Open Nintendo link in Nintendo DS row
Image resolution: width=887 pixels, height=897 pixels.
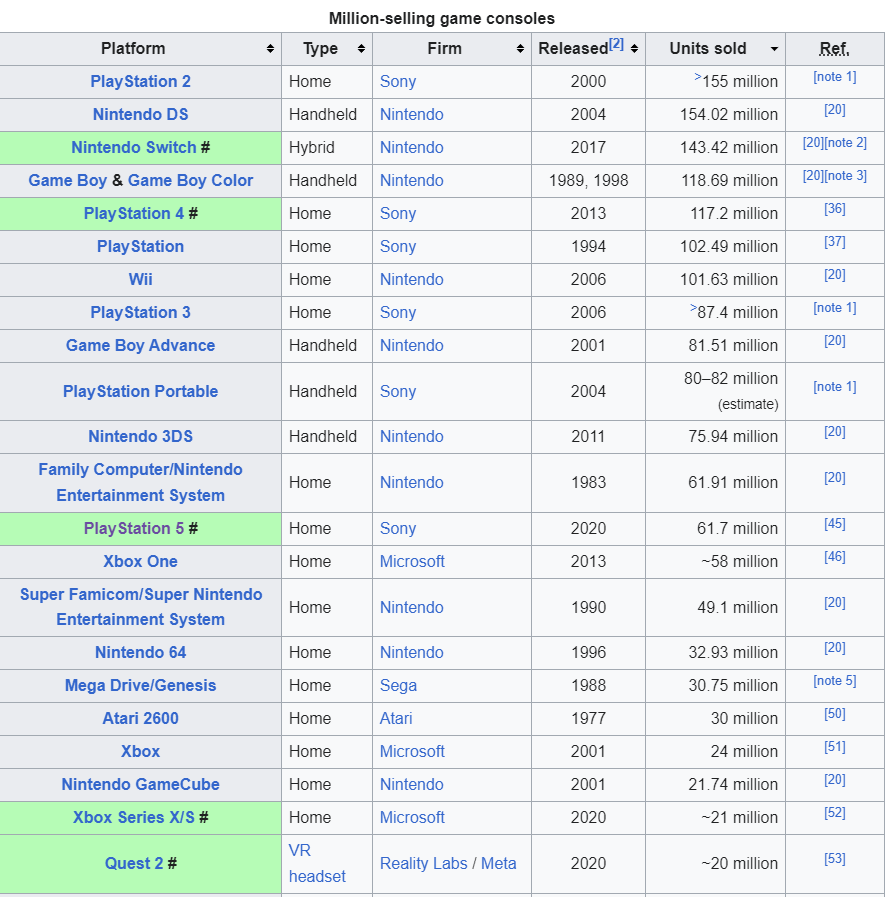click(x=412, y=114)
